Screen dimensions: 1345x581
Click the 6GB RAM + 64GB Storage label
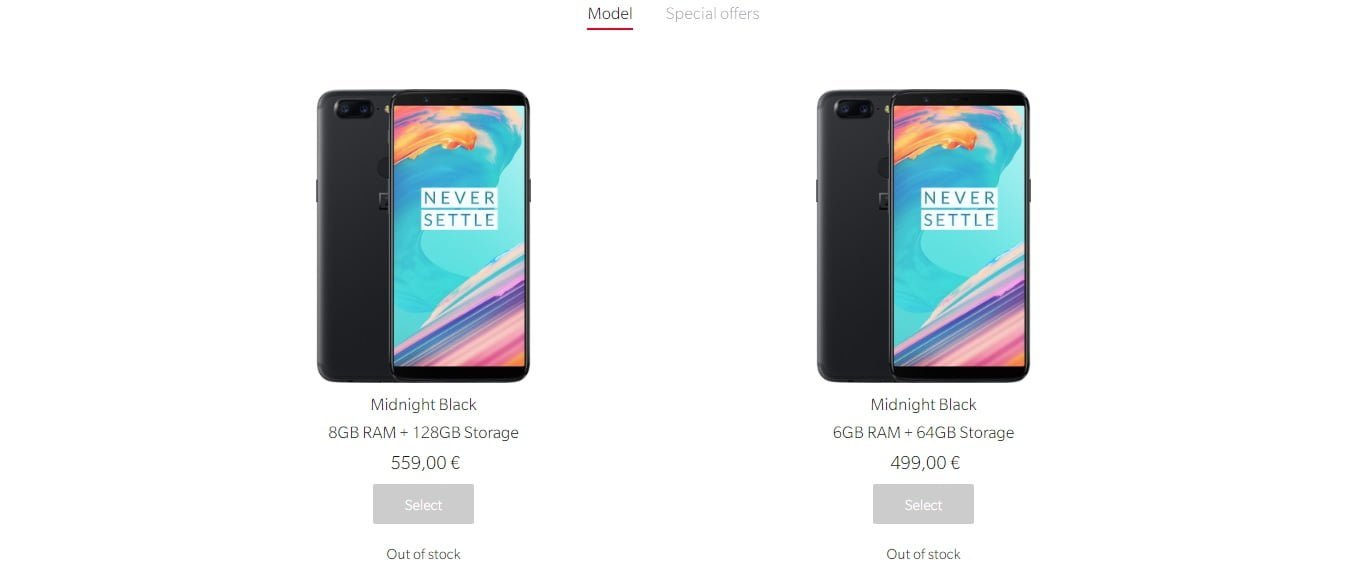pyautogui.click(x=923, y=433)
